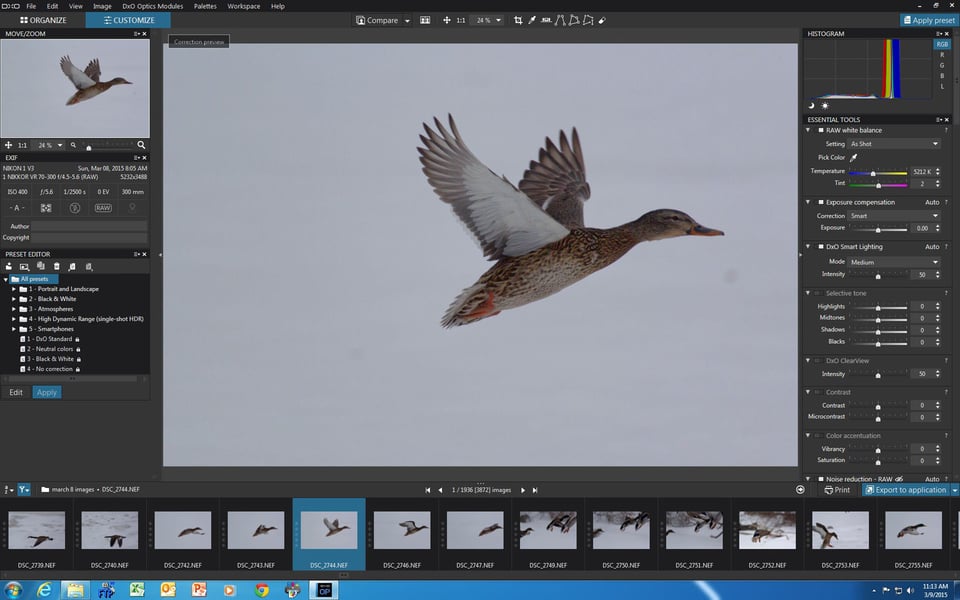The width and height of the screenshot is (960, 600).
Task: Switch to the ORGANIZE tab
Action: [43, 20]
